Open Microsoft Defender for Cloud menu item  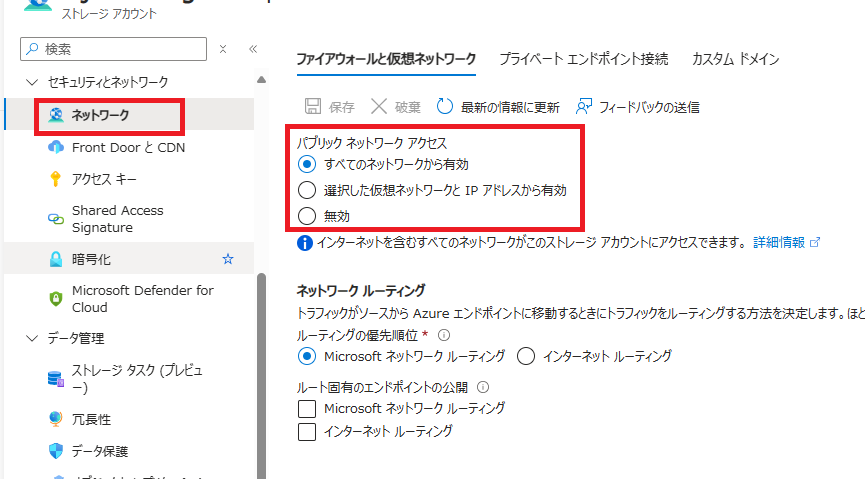[x=130, y=299]
